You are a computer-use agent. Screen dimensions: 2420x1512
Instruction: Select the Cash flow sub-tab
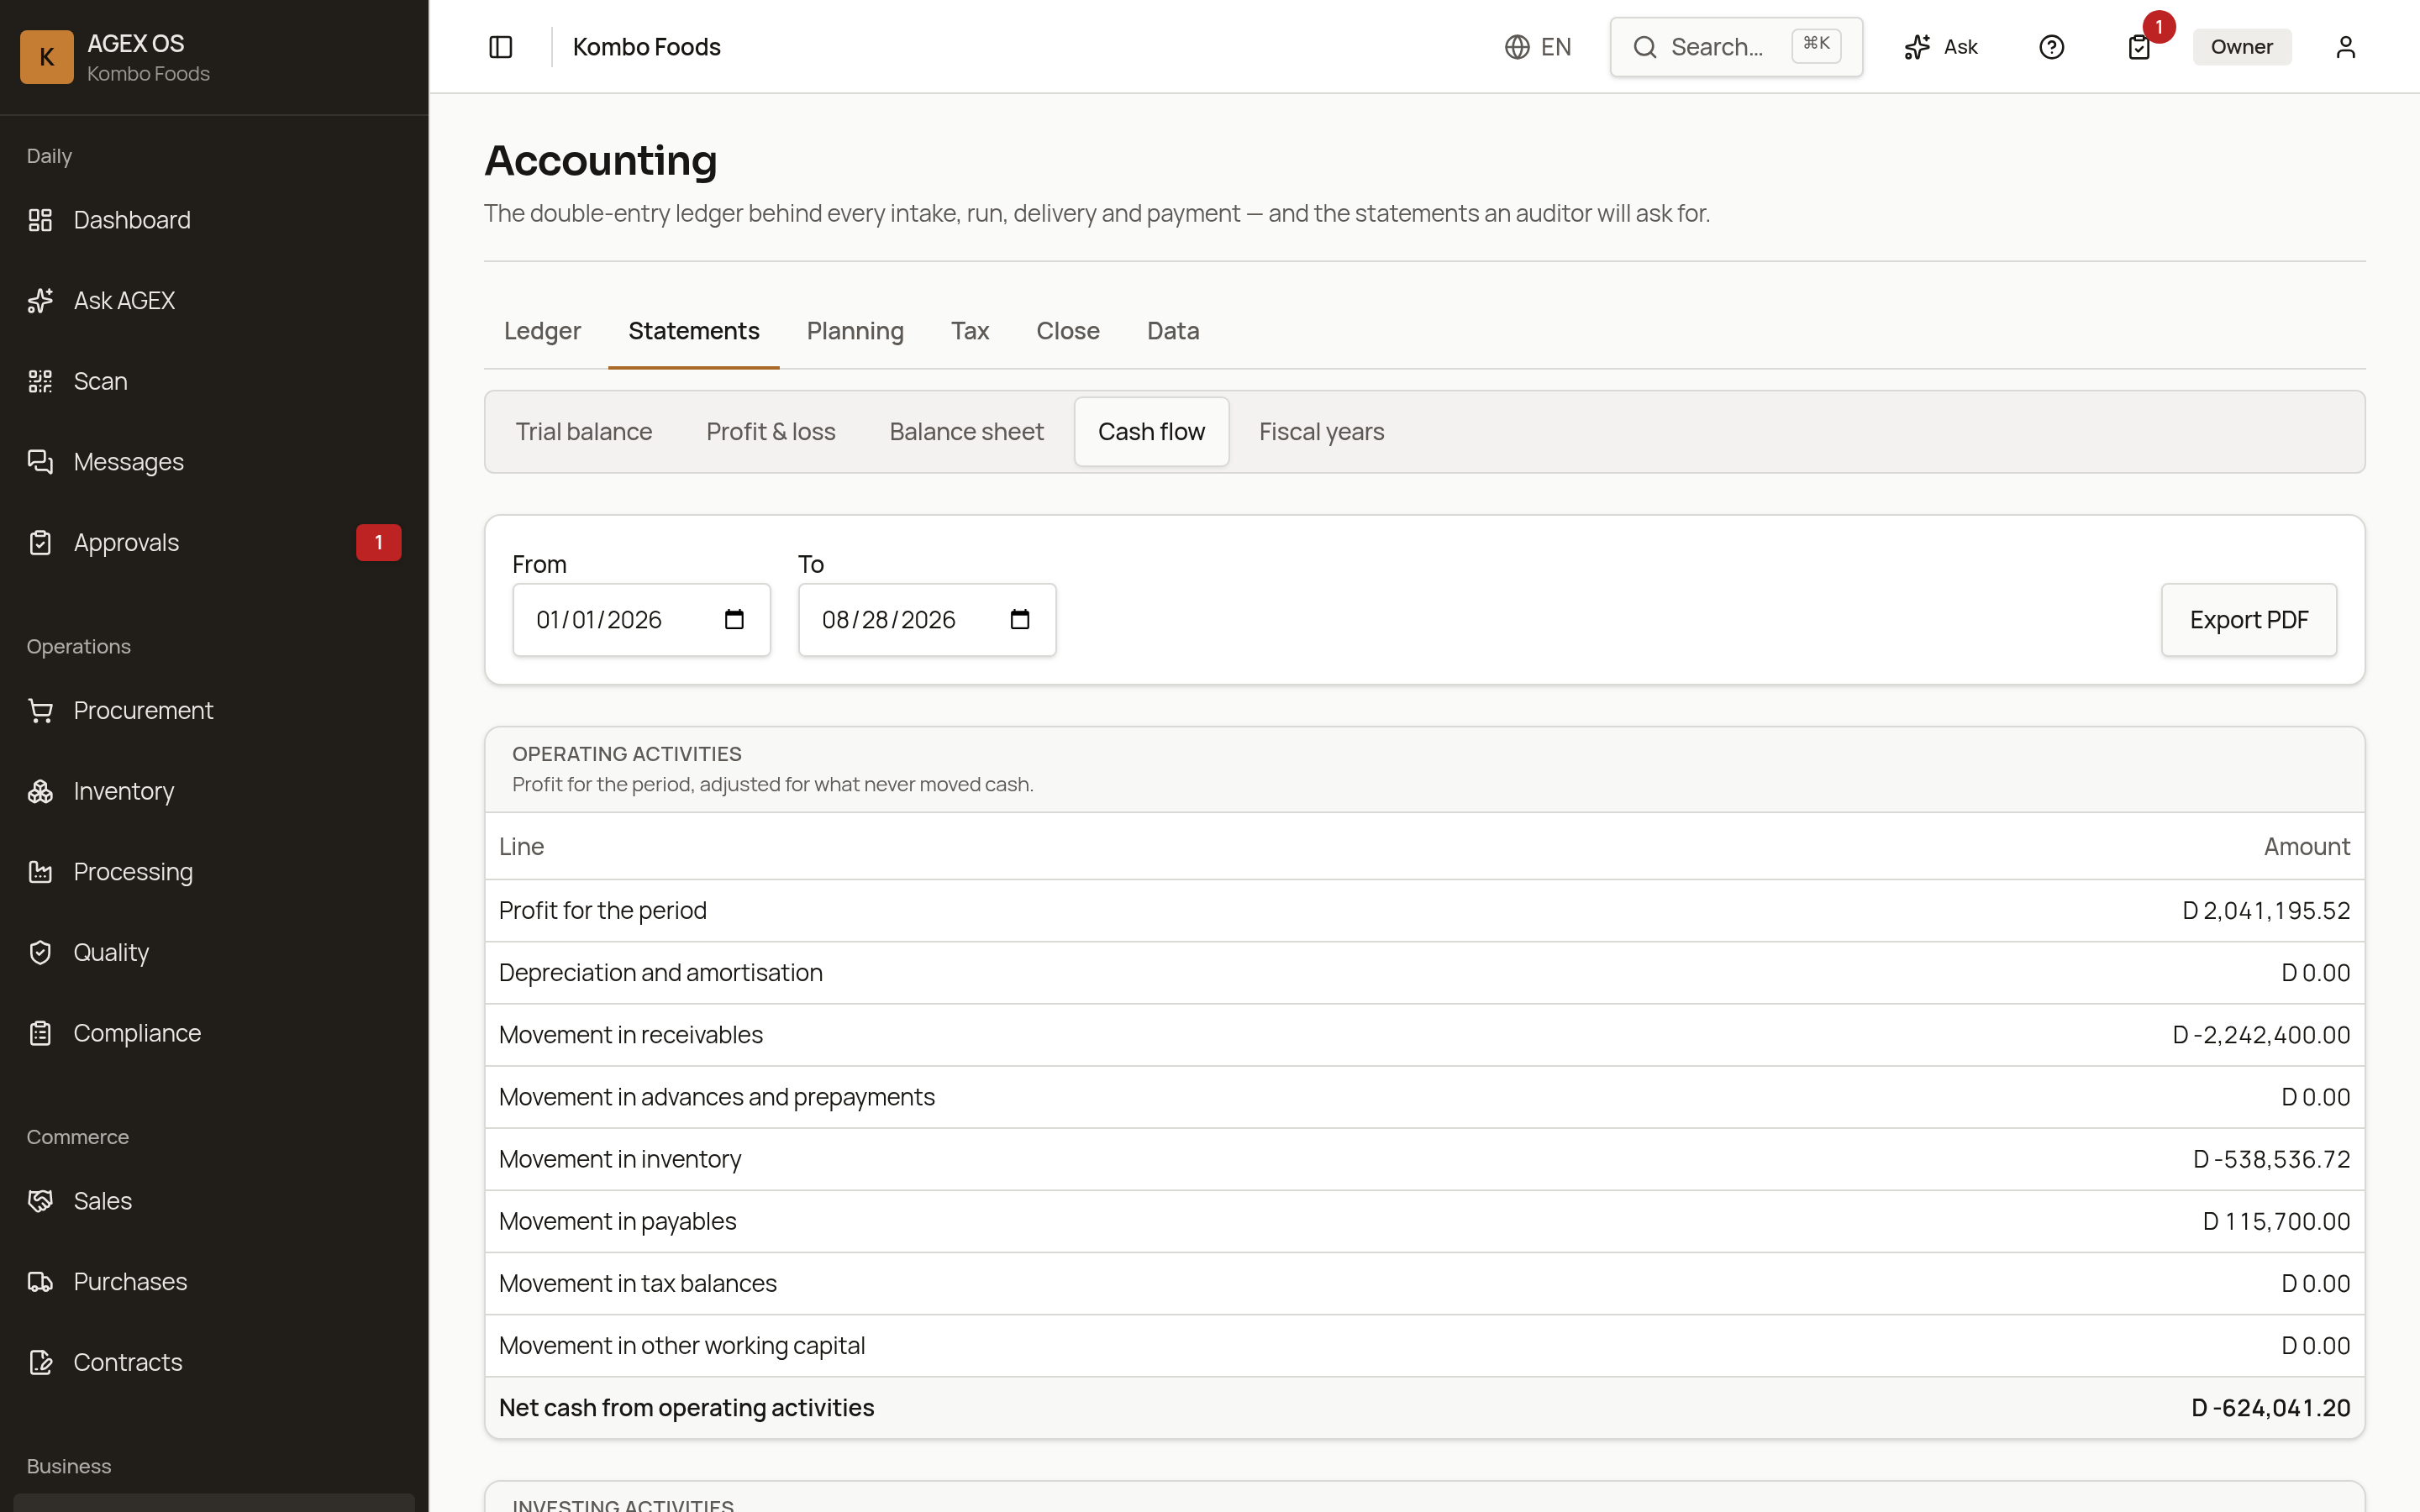1151,432
